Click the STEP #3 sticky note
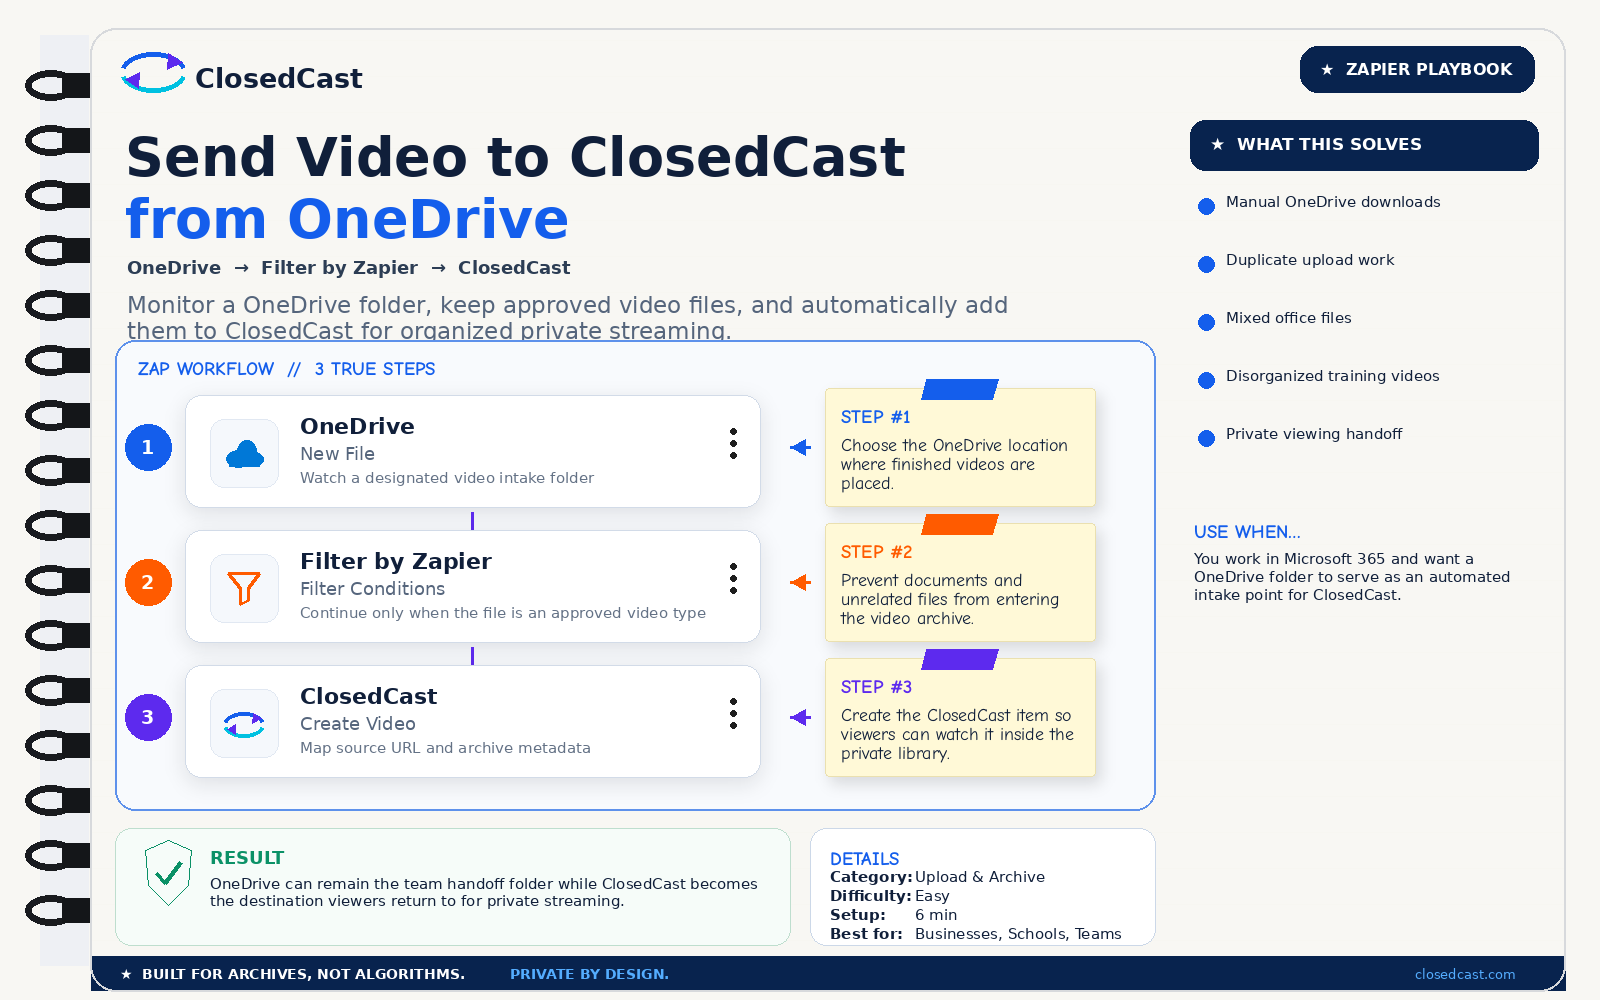Viewport: 1600px width, 1000px height. click(960, 717)
